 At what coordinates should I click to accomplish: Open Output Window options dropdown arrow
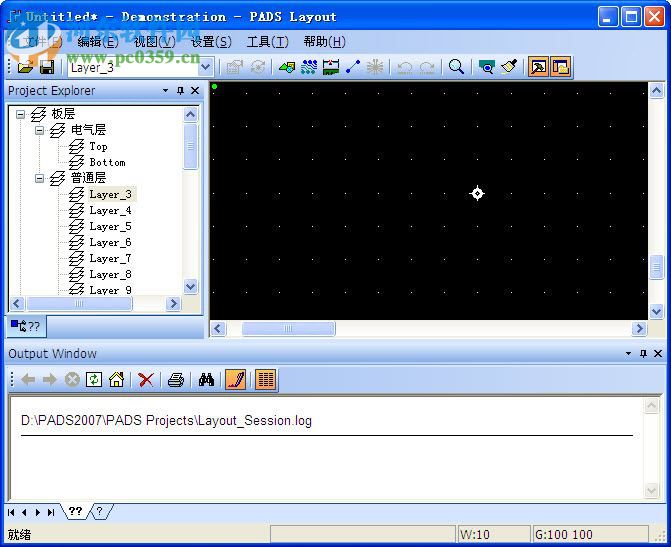pyautogui.click(x=628, y=354)
